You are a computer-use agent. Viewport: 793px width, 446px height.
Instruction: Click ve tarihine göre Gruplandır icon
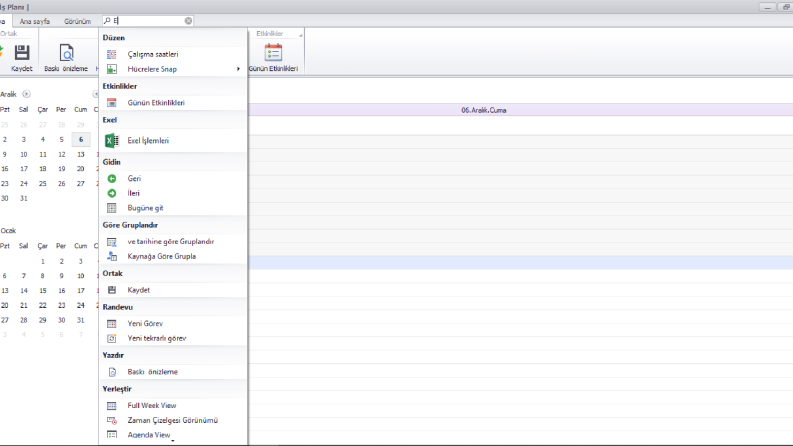[112, 242]
